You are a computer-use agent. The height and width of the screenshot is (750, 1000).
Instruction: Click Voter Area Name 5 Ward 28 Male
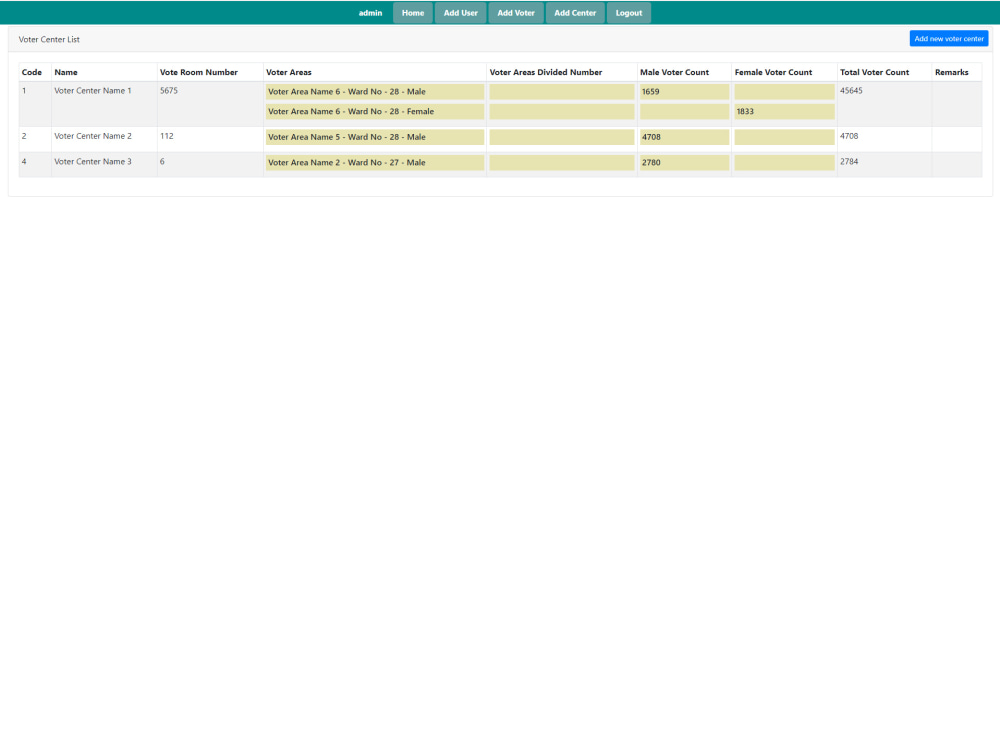[x=375, y=137]
